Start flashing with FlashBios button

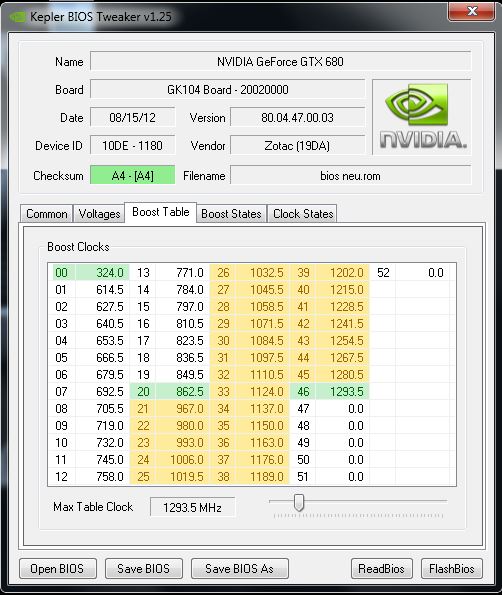click(x=452, y=568)
